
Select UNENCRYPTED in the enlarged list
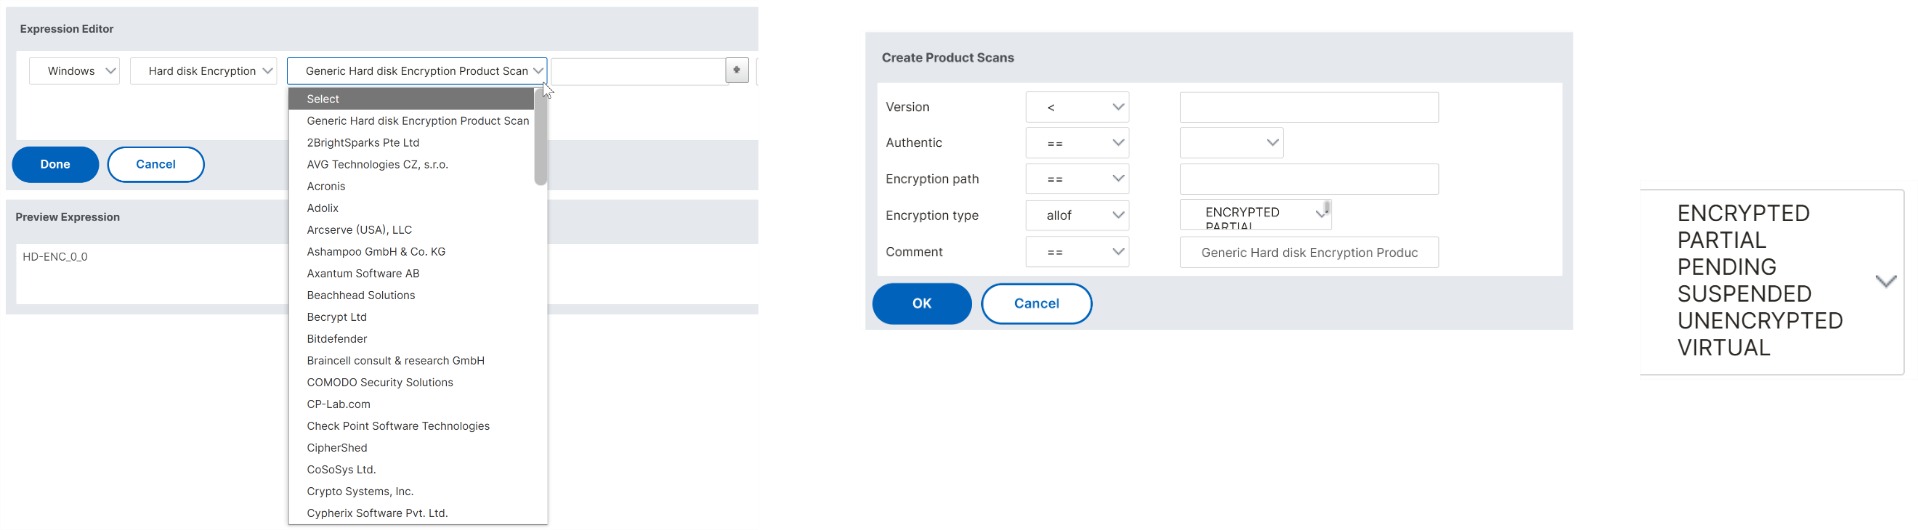point(1760,321)
